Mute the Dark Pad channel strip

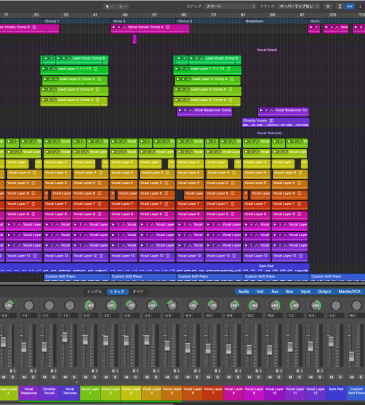(x=332, y=377)
